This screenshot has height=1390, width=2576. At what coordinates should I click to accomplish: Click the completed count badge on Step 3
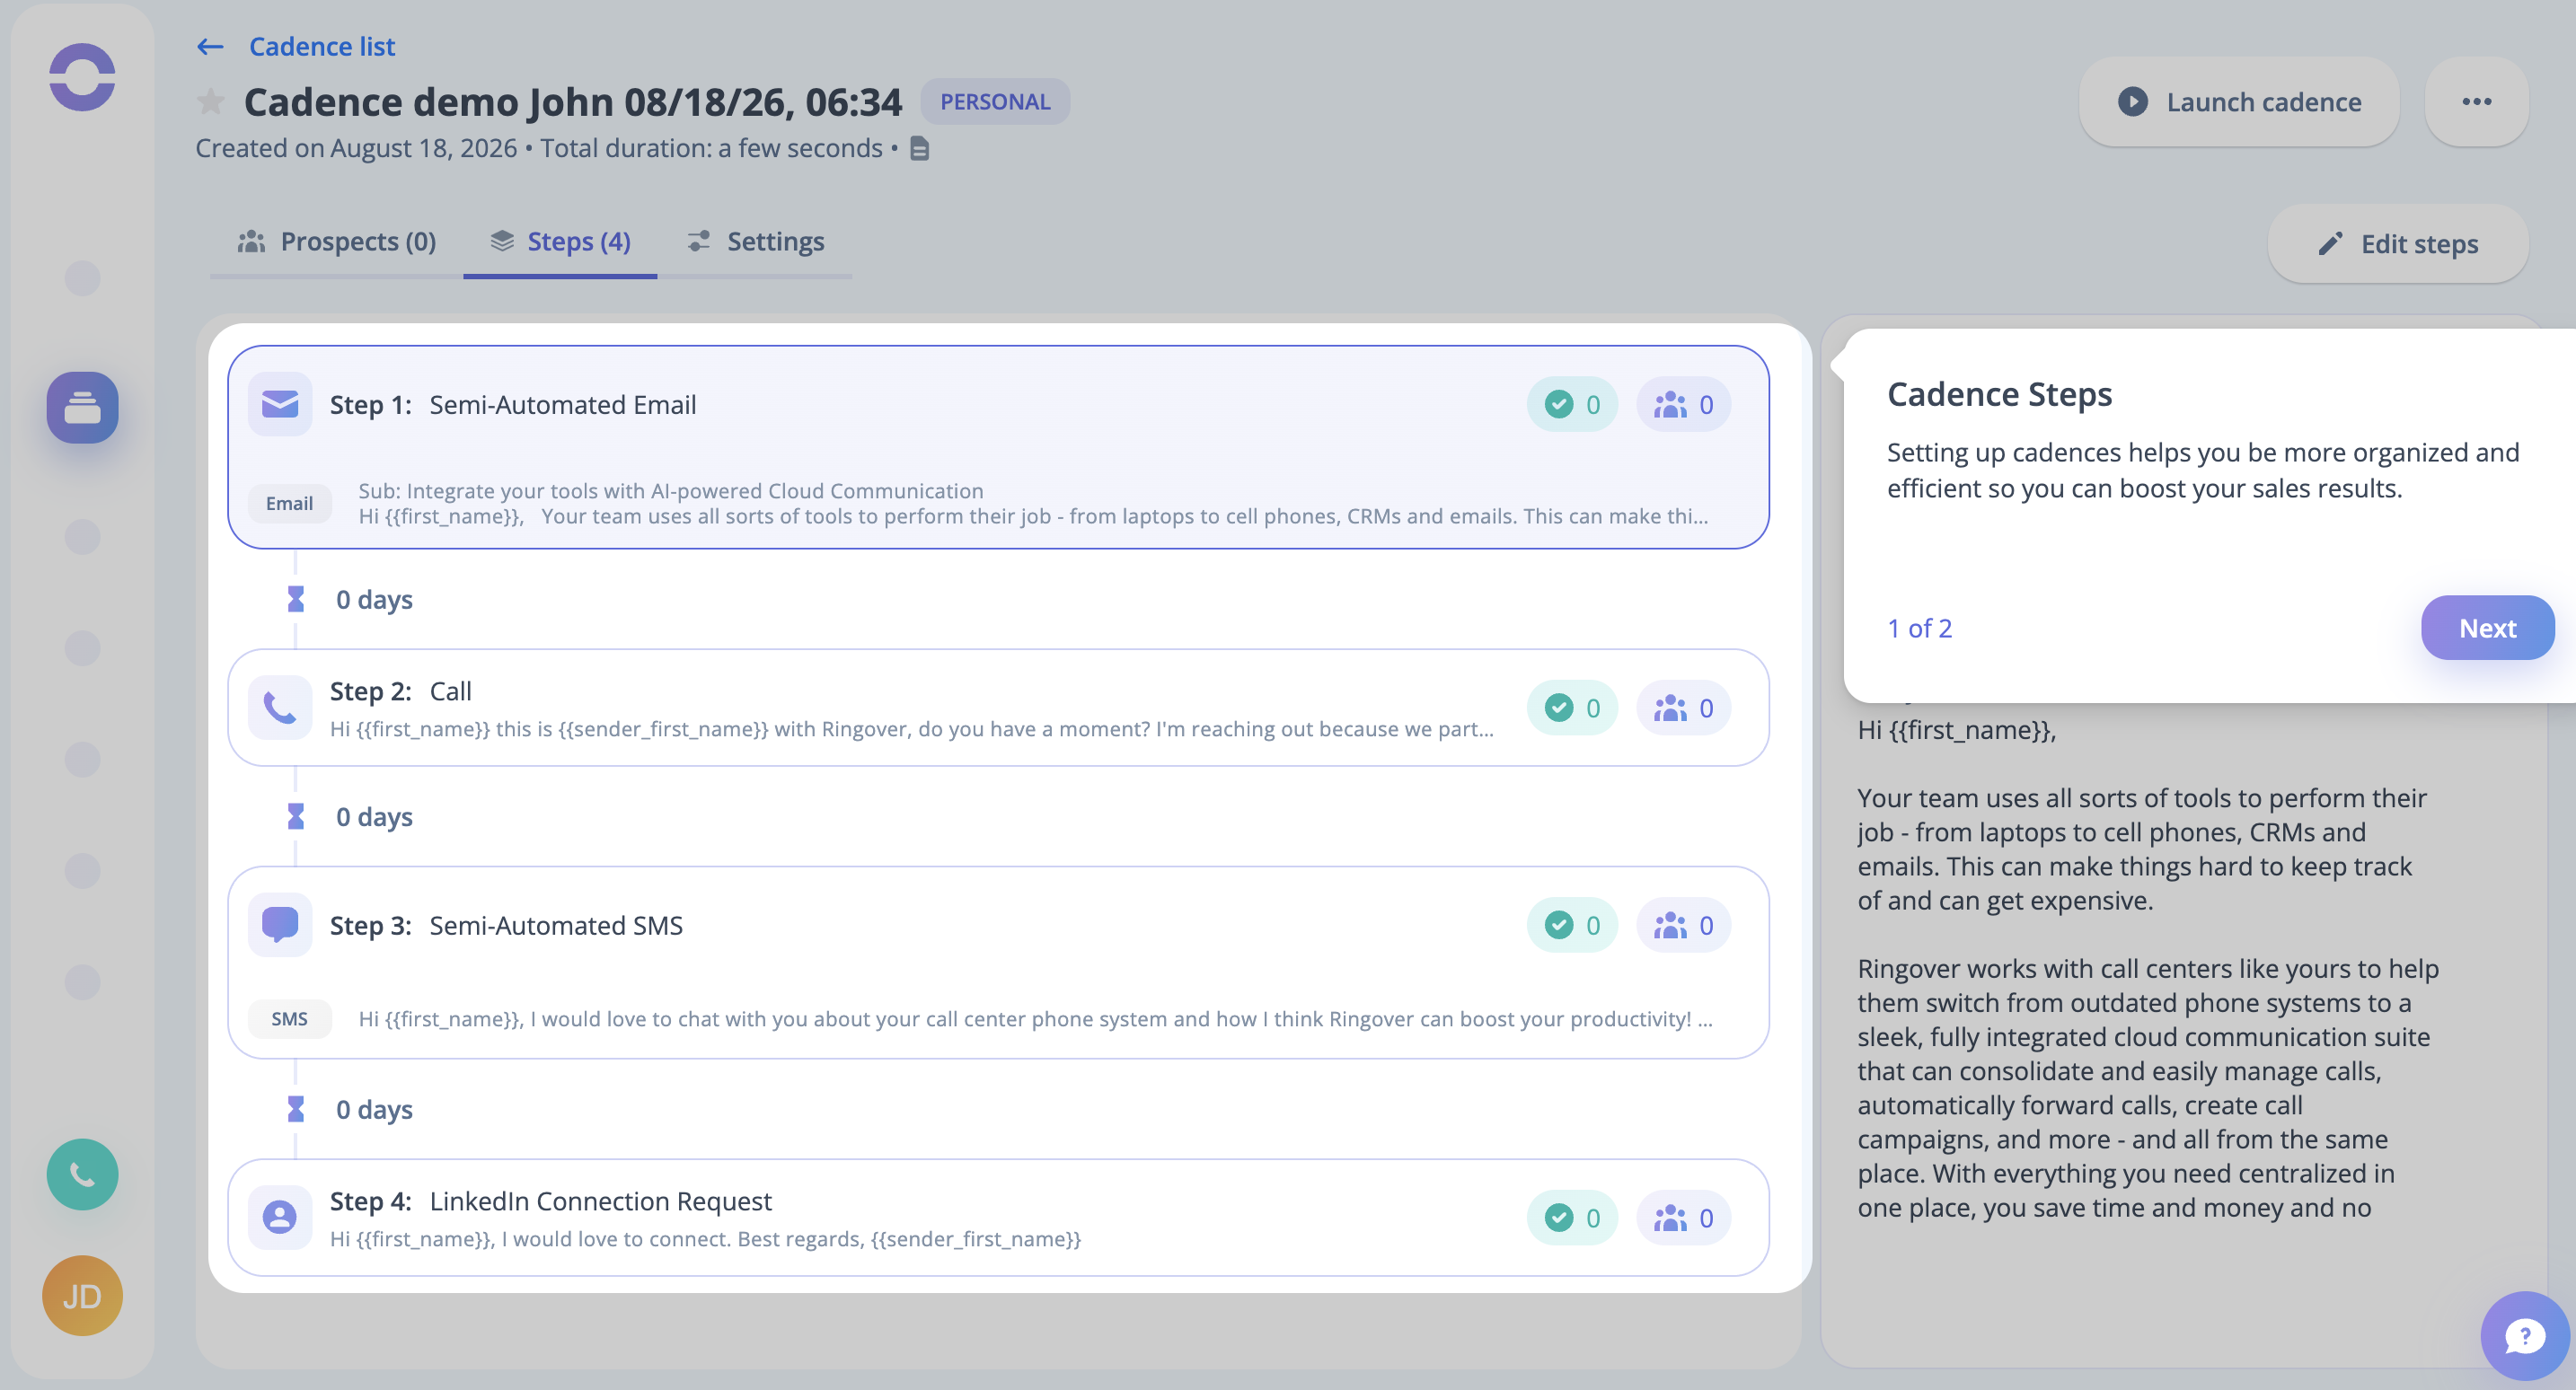pos(1572,925)
